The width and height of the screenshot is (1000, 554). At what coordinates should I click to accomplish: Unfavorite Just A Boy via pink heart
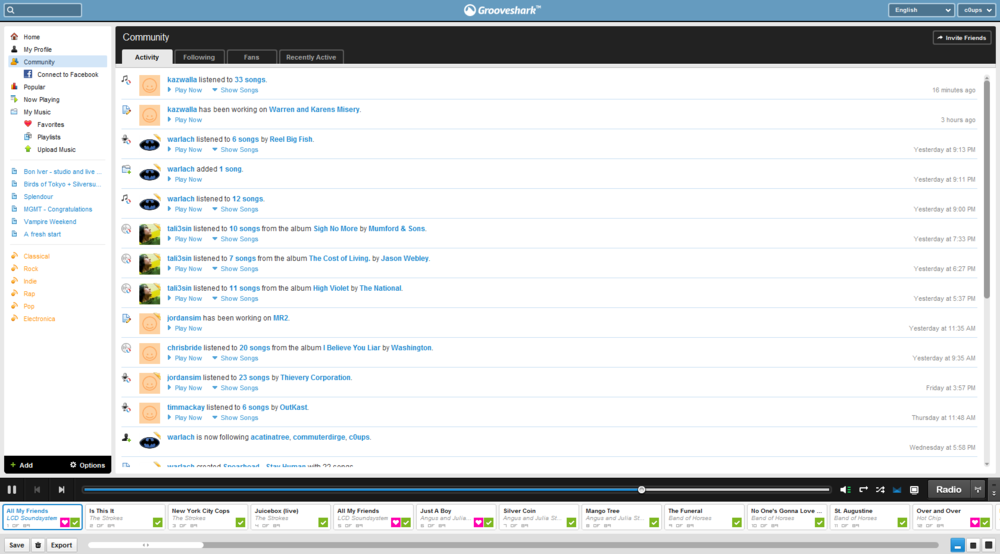[x=478, y=522]
